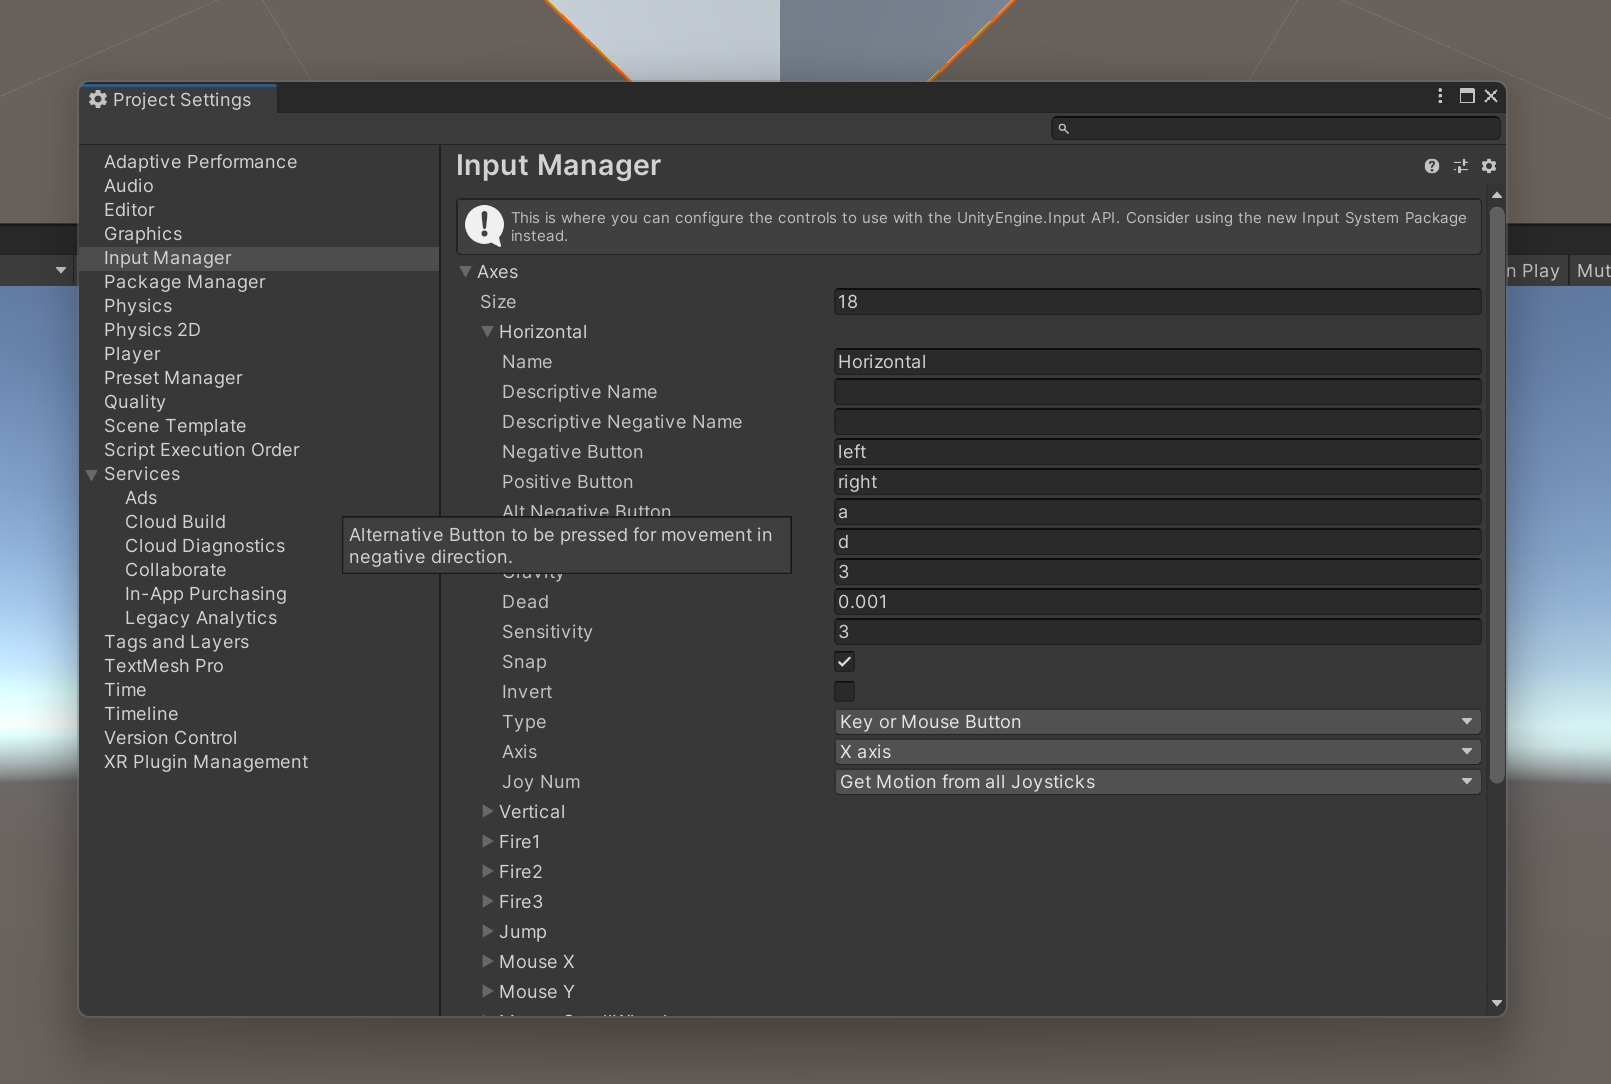Open Cloud Diagnostics under Services
The image size is (1611, 1084).
point(205,546)
